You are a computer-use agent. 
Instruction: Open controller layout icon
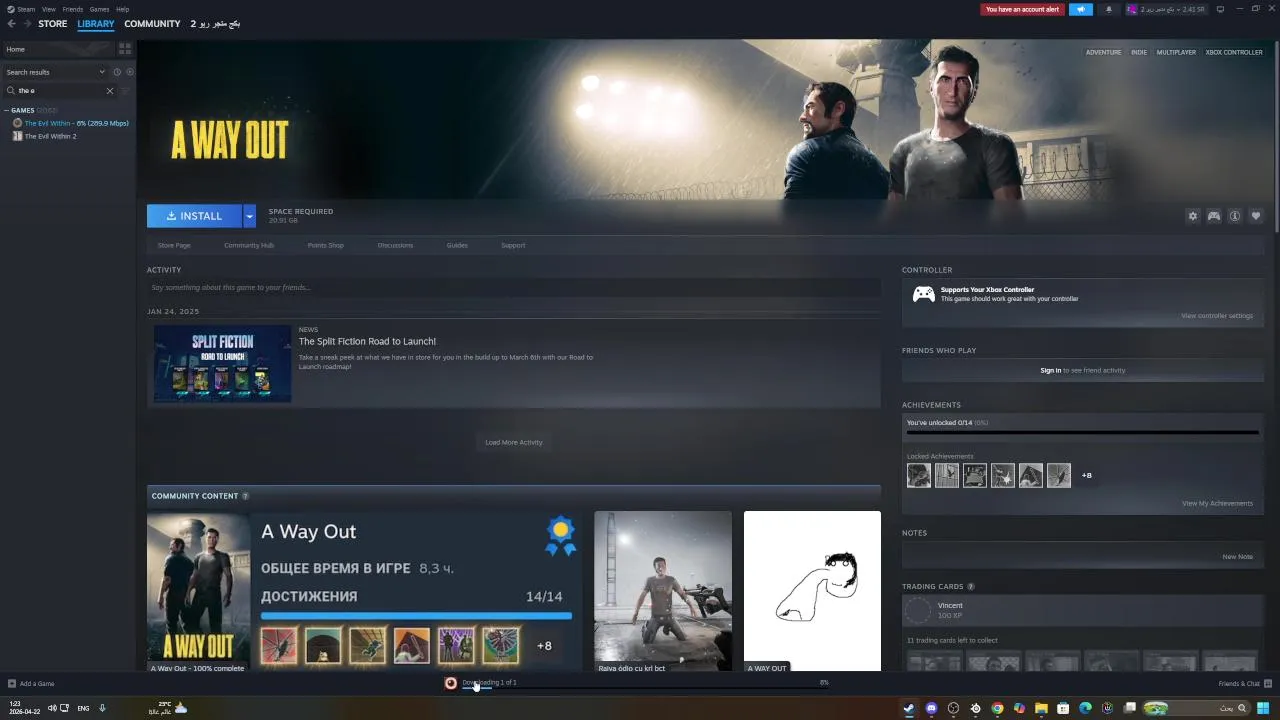point(1213,216)
